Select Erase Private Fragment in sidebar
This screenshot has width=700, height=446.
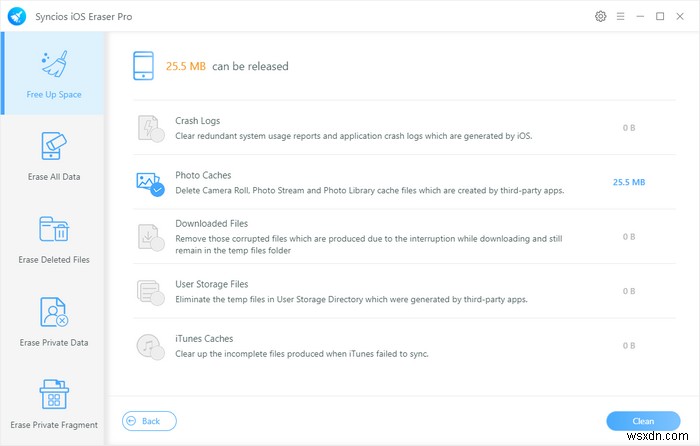[54, 405]
